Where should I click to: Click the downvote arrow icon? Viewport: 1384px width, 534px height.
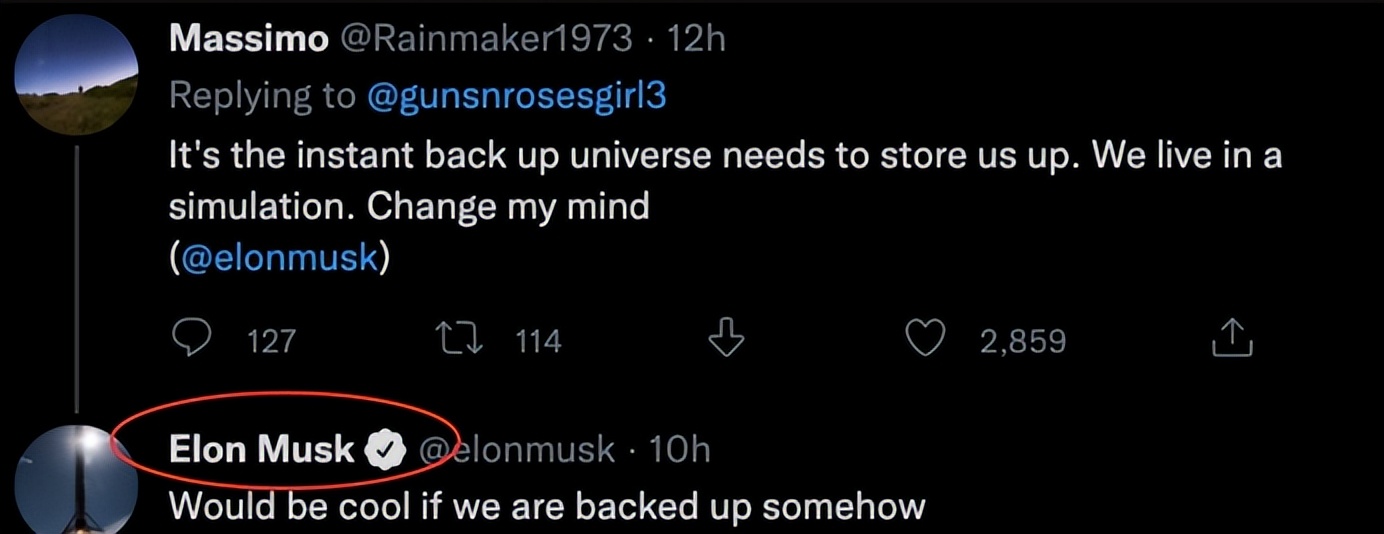[x=727, y=341]
